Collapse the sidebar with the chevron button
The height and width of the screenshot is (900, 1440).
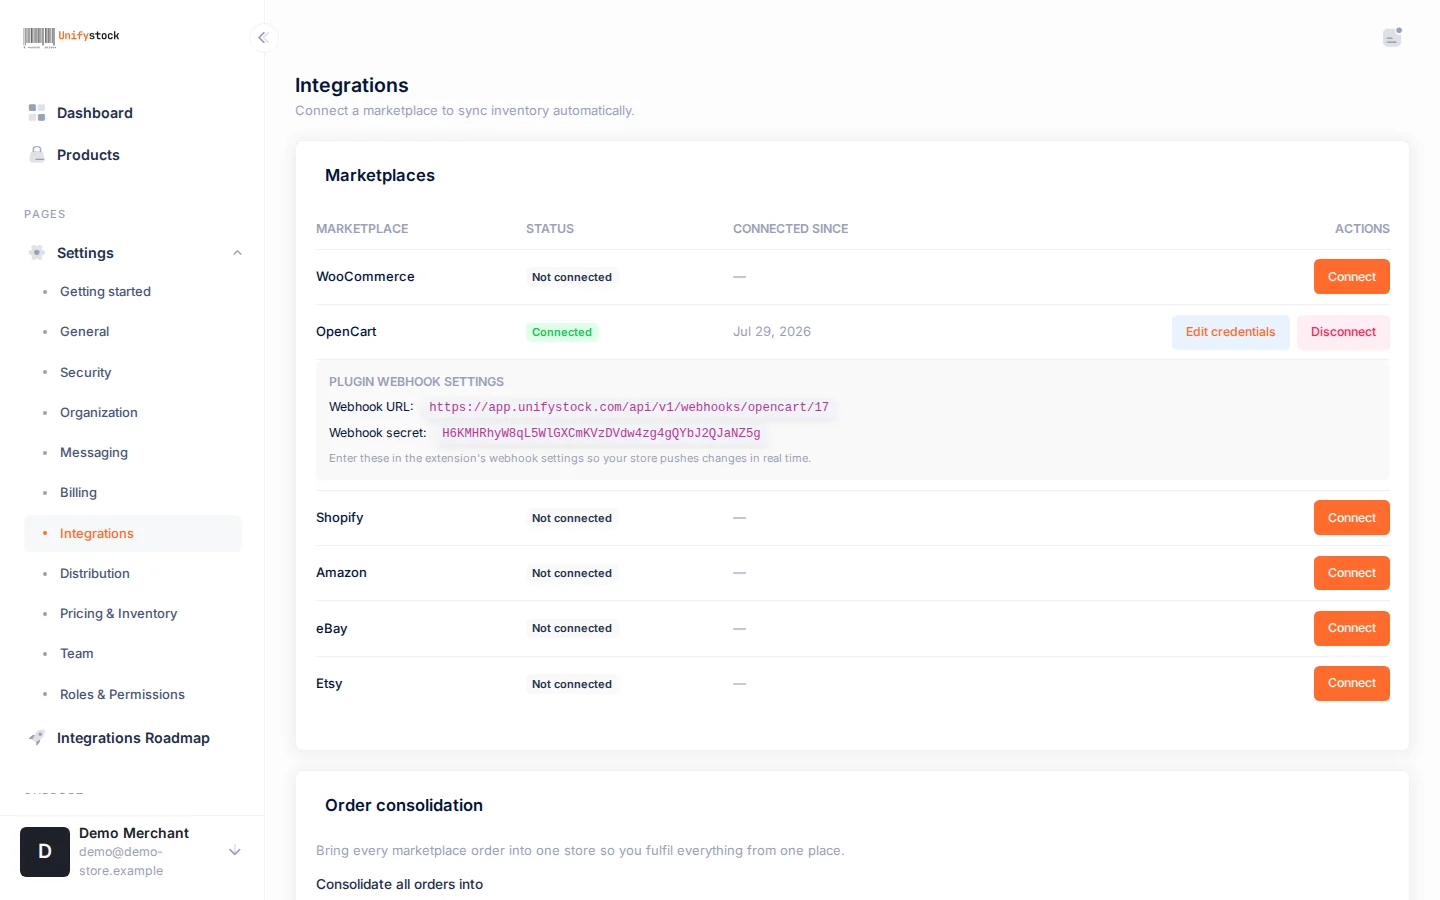pos(263,38)
